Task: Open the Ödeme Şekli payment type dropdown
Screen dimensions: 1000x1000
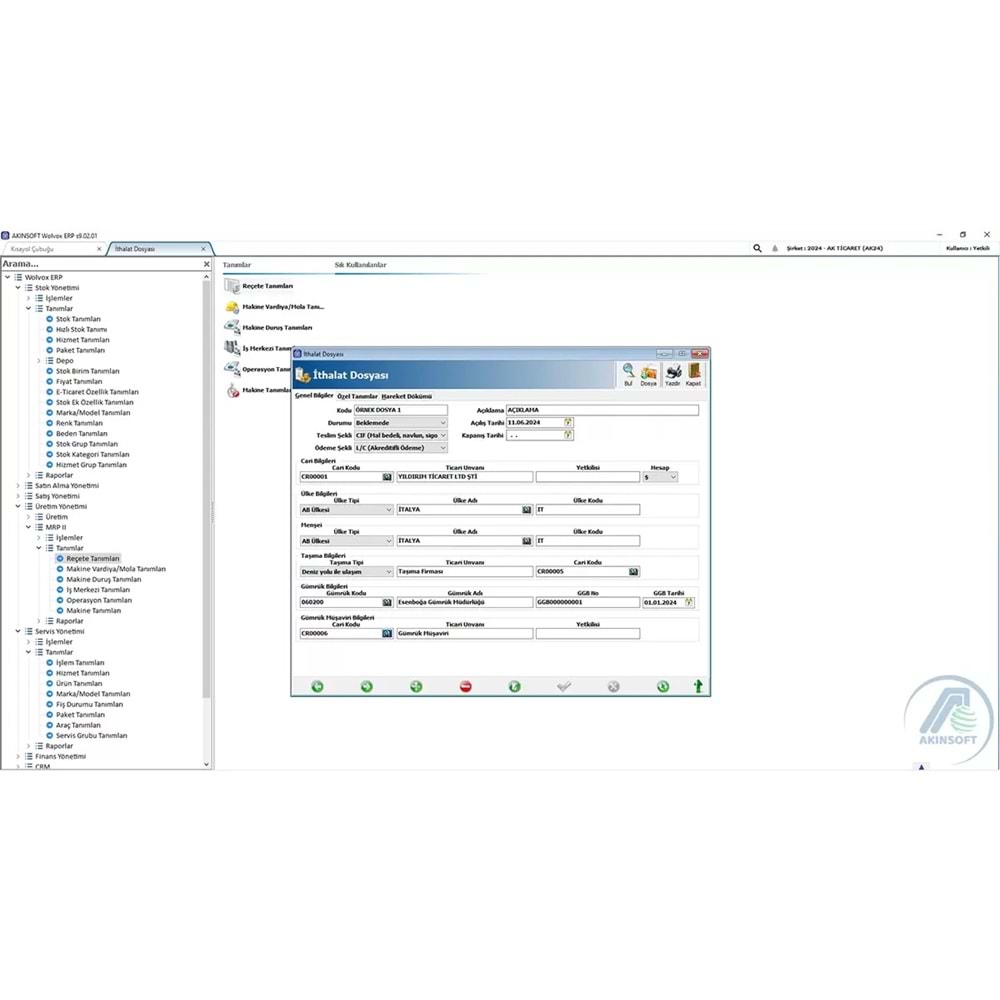Action: click(441, 447)
